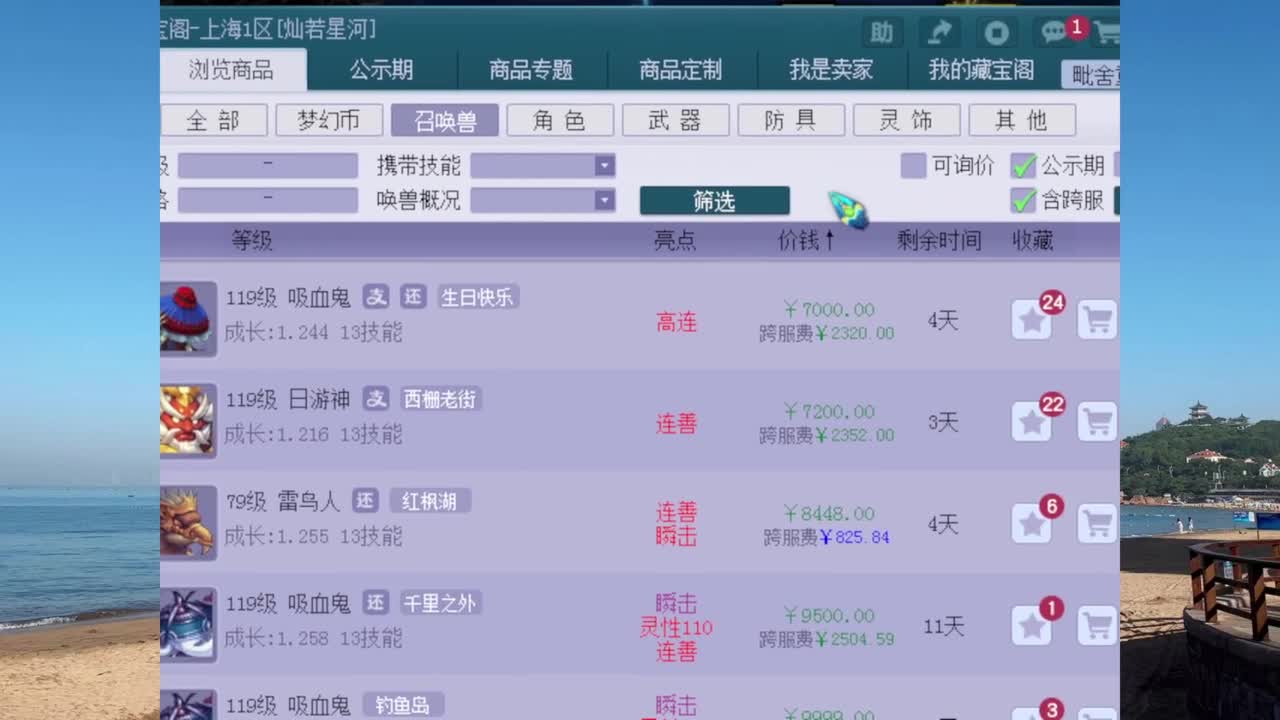The height and width of the screenshot is (720, 1280).
Task: Select the 灵饰 category button
Action: [907, 120]
